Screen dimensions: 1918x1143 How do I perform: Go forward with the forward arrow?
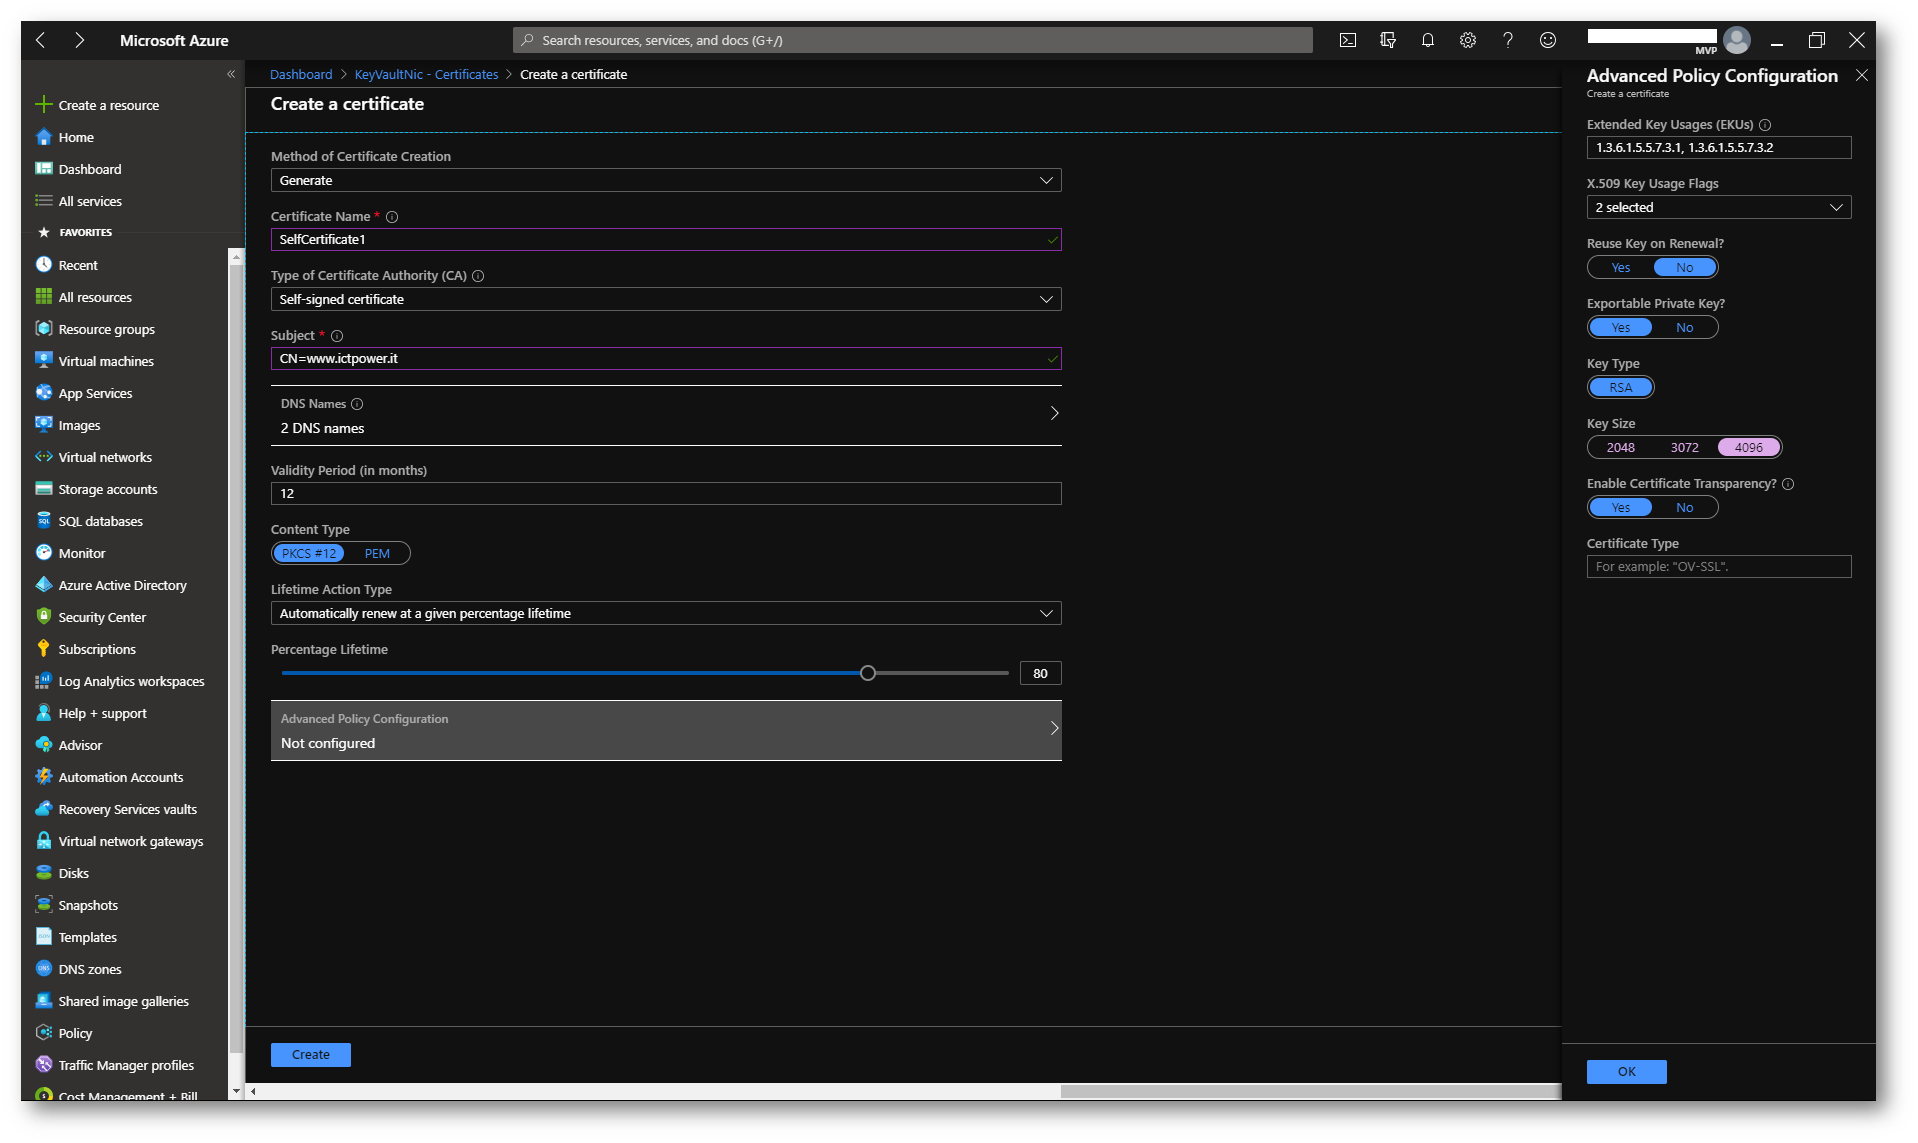click(x=79, y=40)
